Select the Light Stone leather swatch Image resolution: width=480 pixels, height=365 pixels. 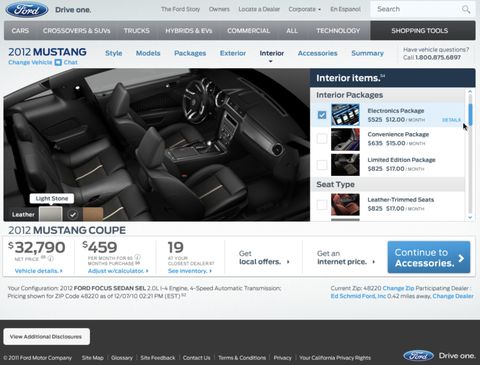[50, 214]
